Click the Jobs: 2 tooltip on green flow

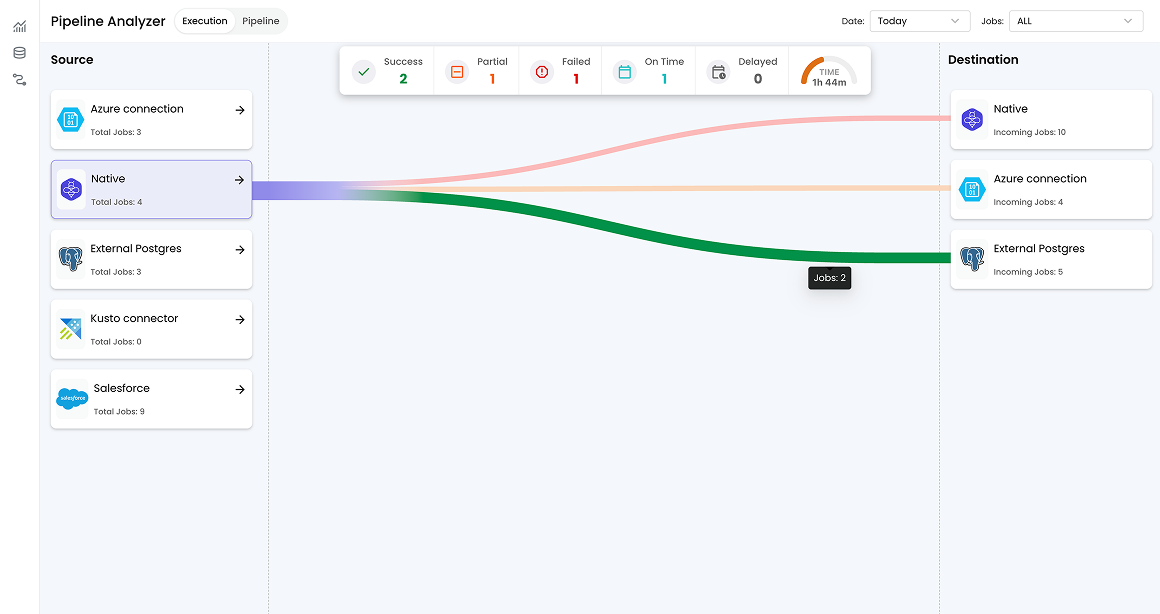tap(830, 278)
